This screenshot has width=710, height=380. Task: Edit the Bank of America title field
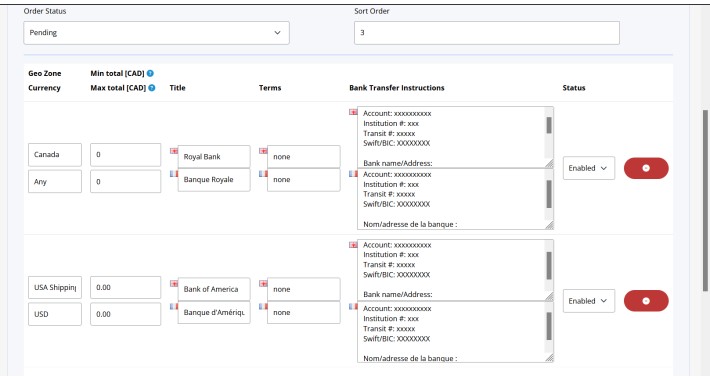point(214,289)
